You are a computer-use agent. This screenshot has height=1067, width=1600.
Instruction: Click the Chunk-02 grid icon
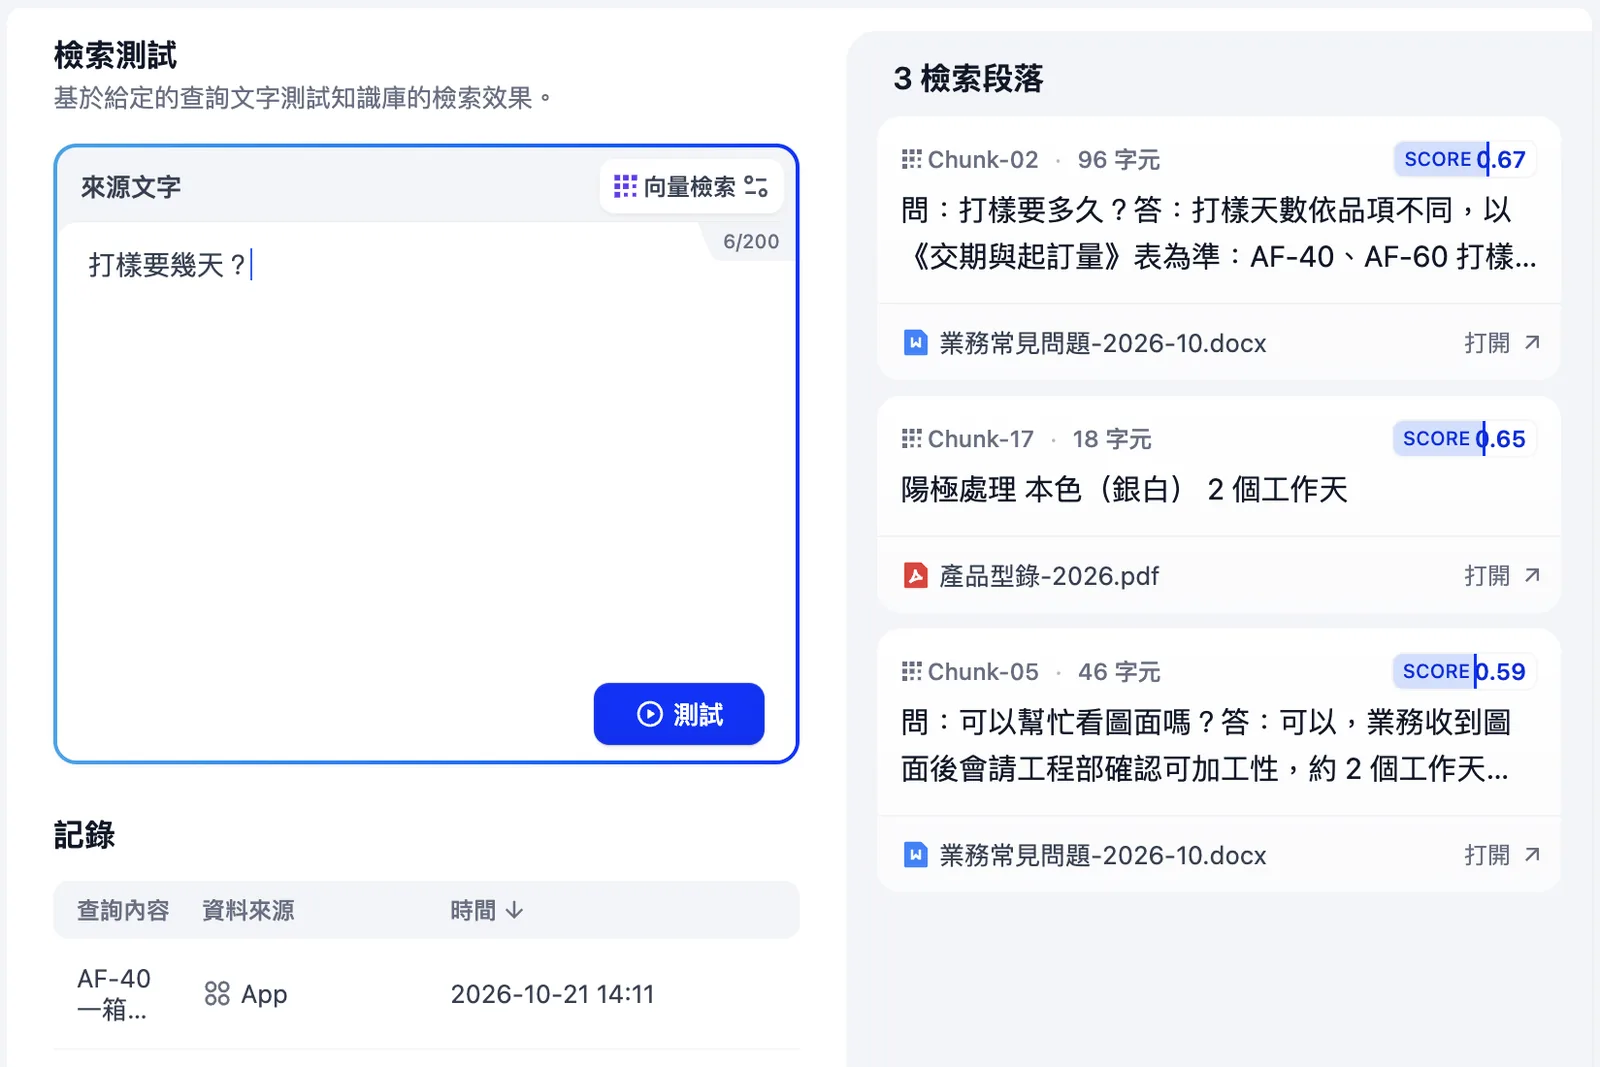[911, 159]
